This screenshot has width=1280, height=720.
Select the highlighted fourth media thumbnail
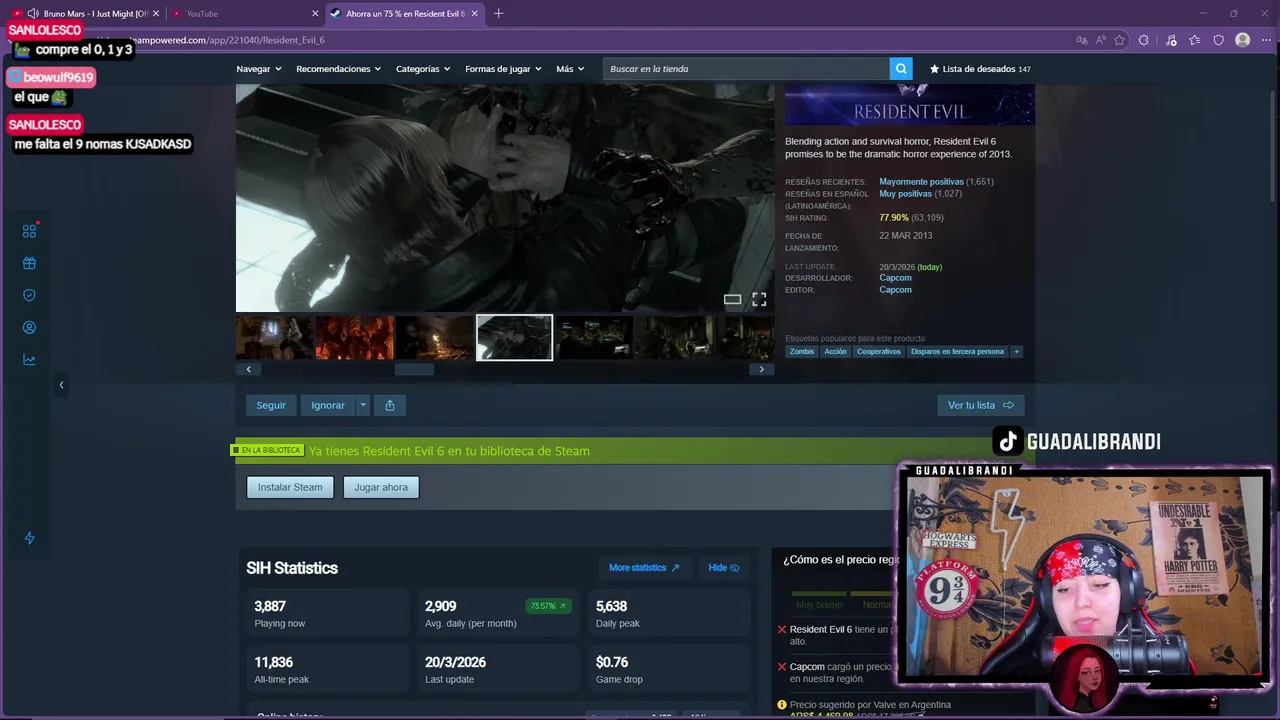point(514,338)
